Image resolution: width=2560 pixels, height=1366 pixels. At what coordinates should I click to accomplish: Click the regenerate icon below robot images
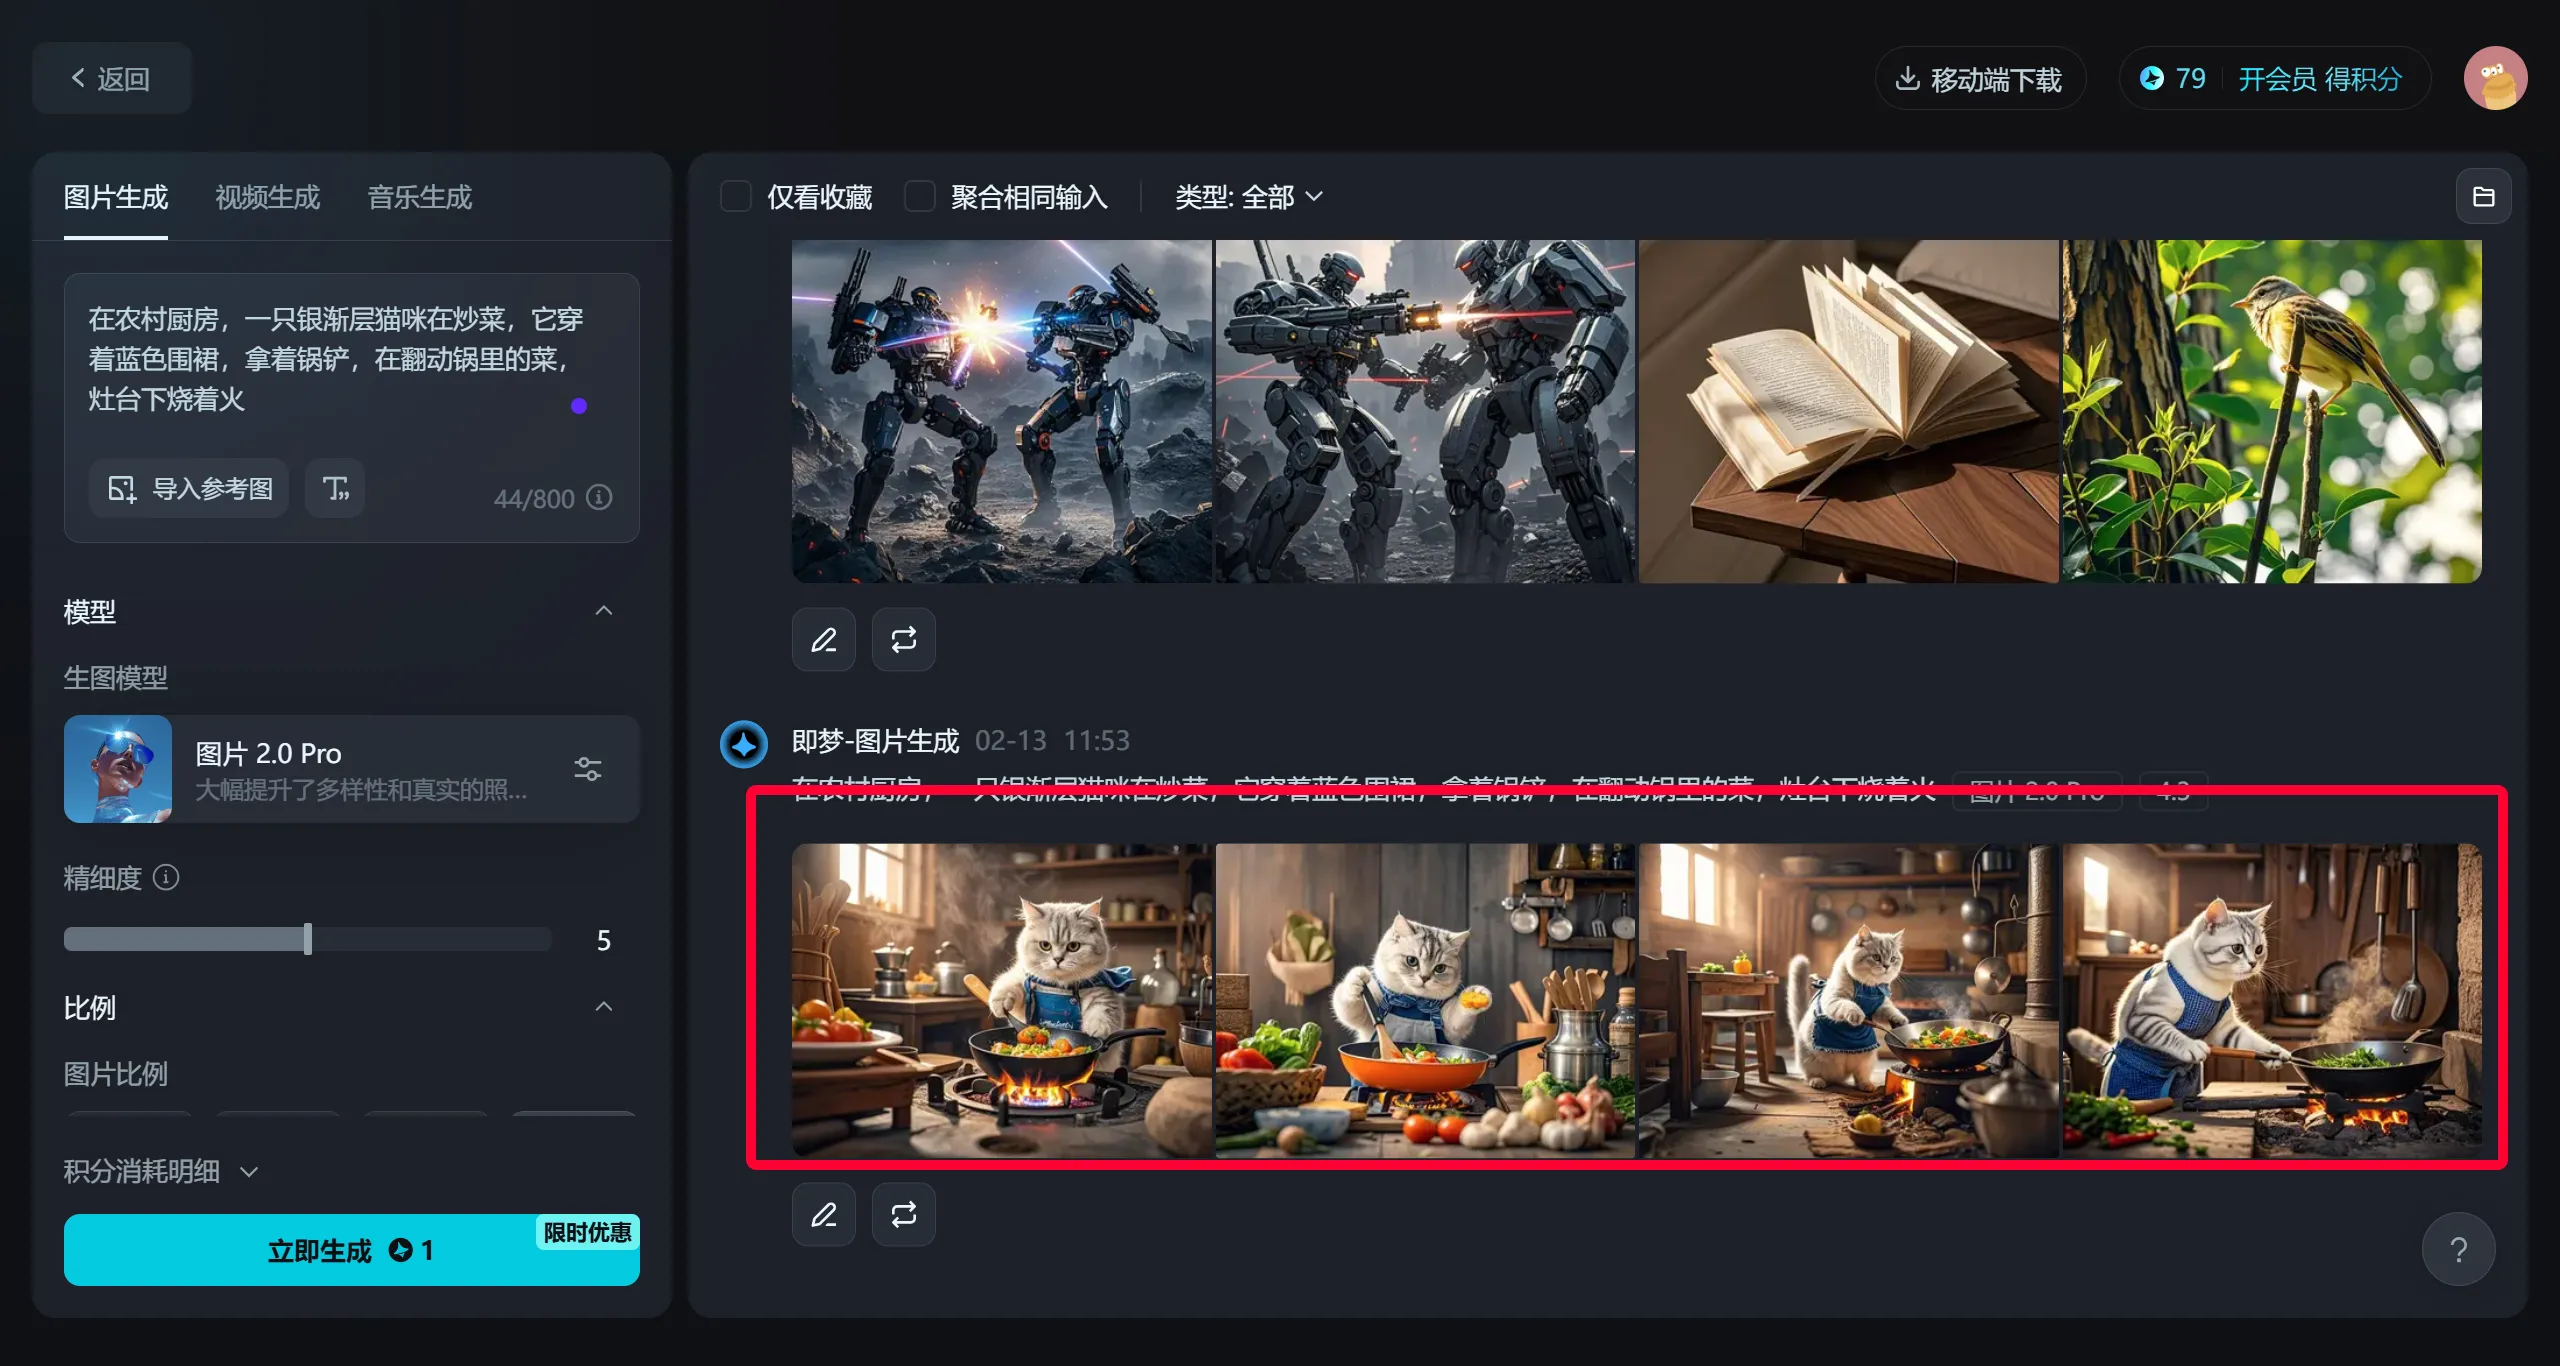pos(903,640)
